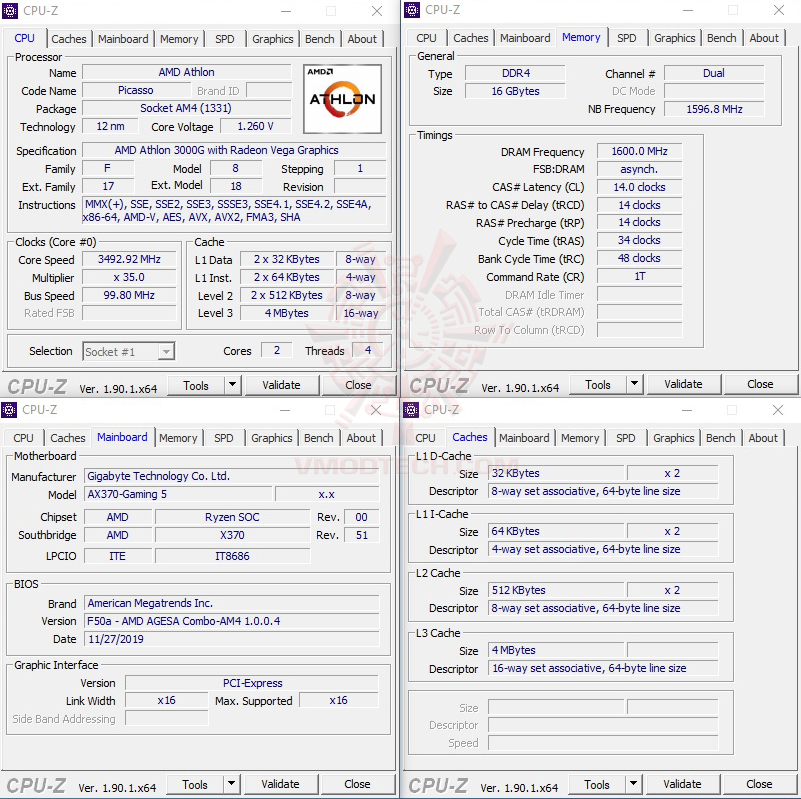Click Graphic Interface Version PCI-Express
The image size is (801, 799).
[252, 683]
